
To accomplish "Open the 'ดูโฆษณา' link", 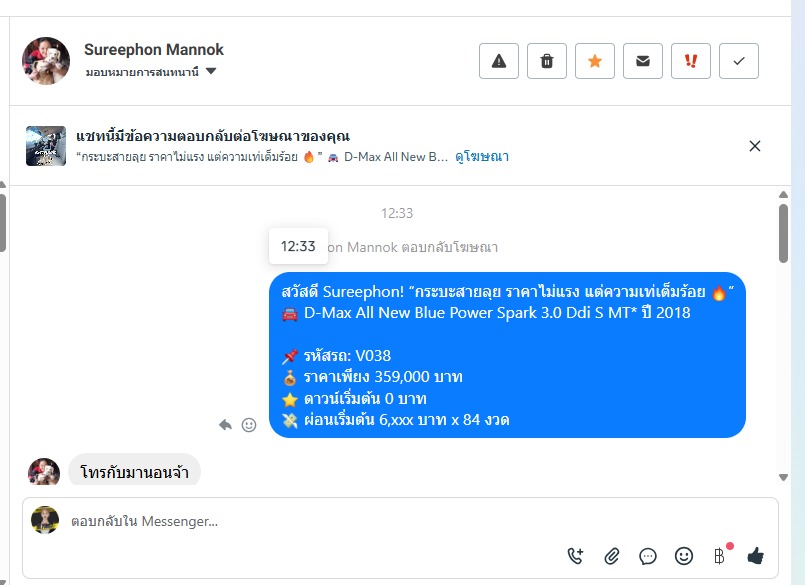I will (482, 157).
